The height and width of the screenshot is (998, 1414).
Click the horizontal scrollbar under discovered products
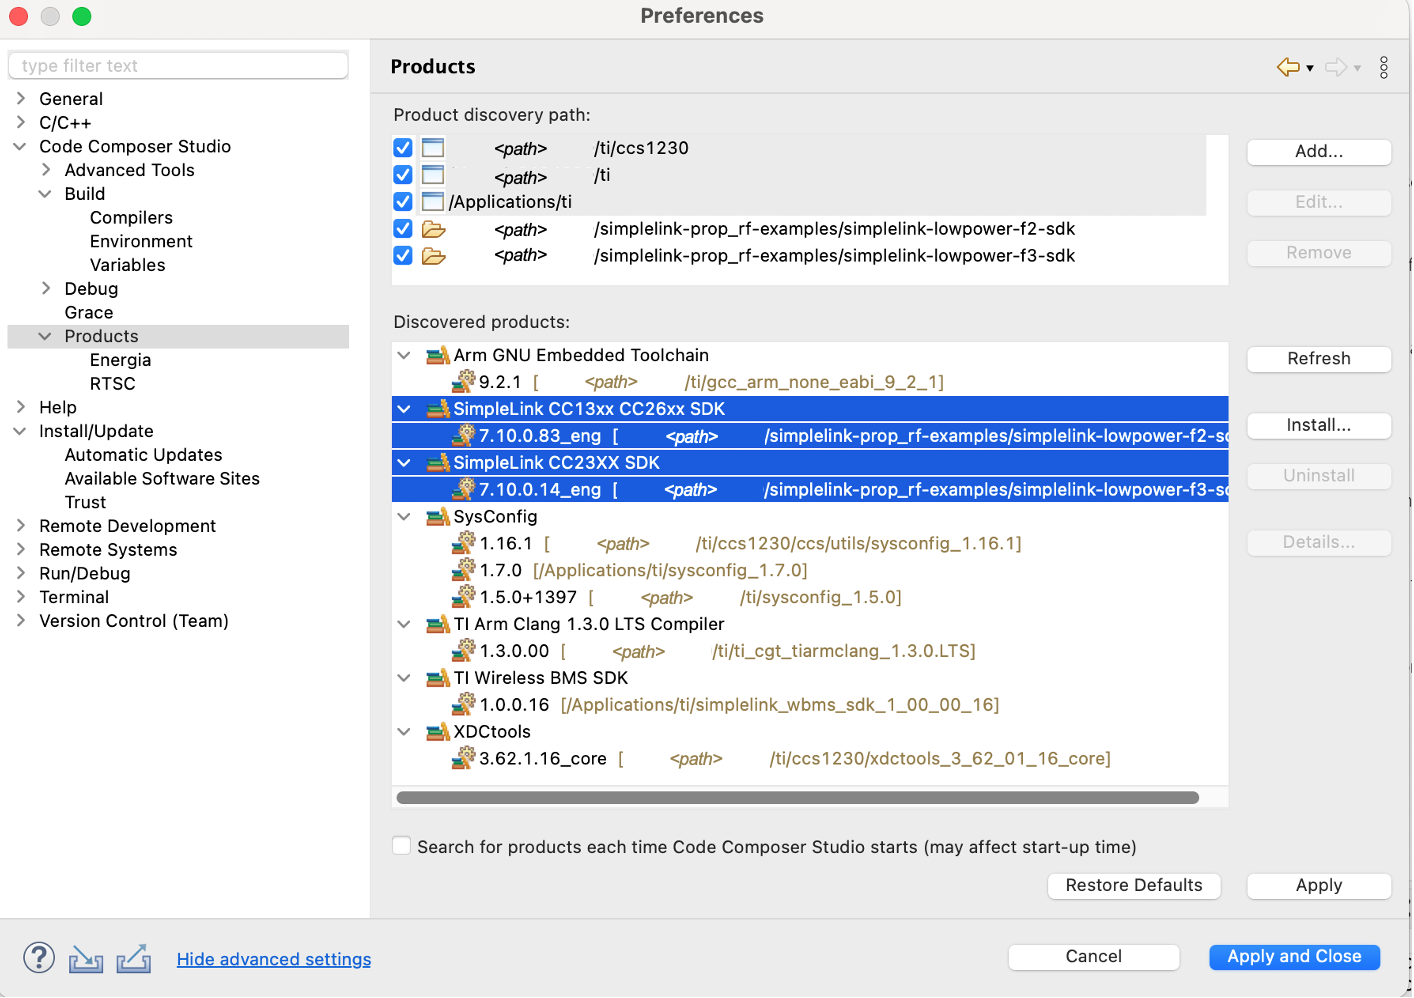click(798, 798)
